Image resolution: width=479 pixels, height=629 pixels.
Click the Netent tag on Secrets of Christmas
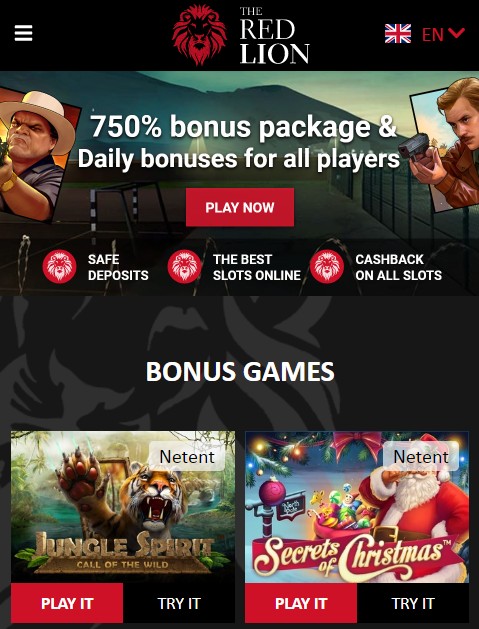tap(421, 457)
